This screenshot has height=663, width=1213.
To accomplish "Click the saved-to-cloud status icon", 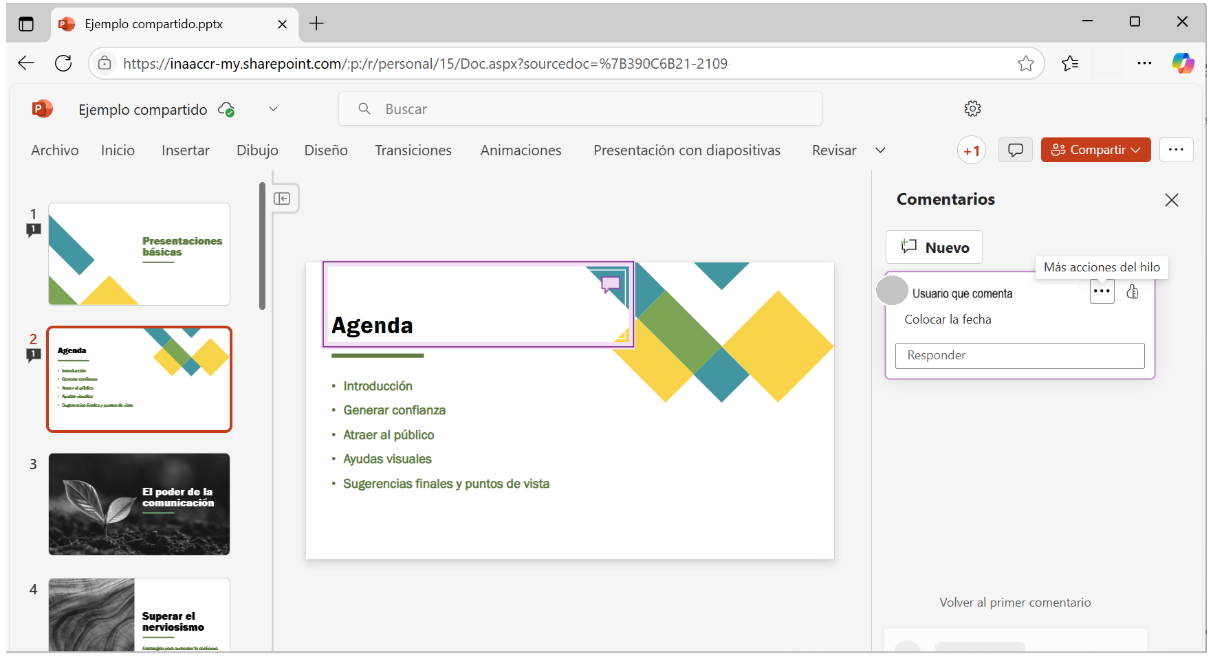I will point(227,110).
